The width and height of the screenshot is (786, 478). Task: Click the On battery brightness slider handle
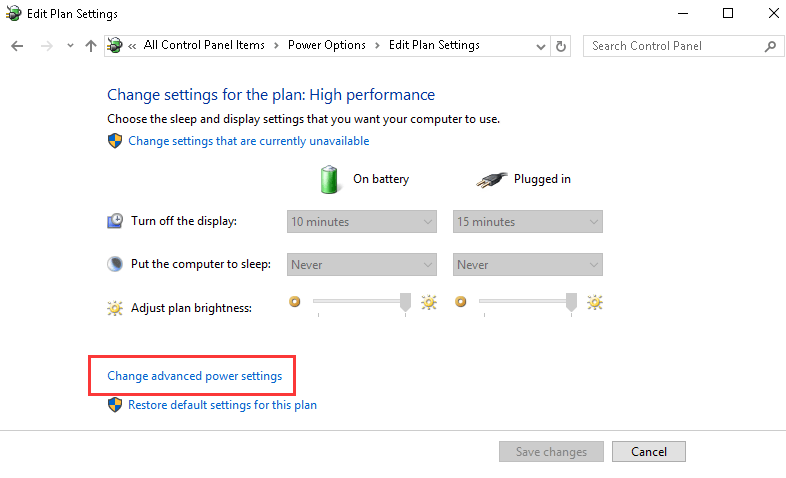406,301
